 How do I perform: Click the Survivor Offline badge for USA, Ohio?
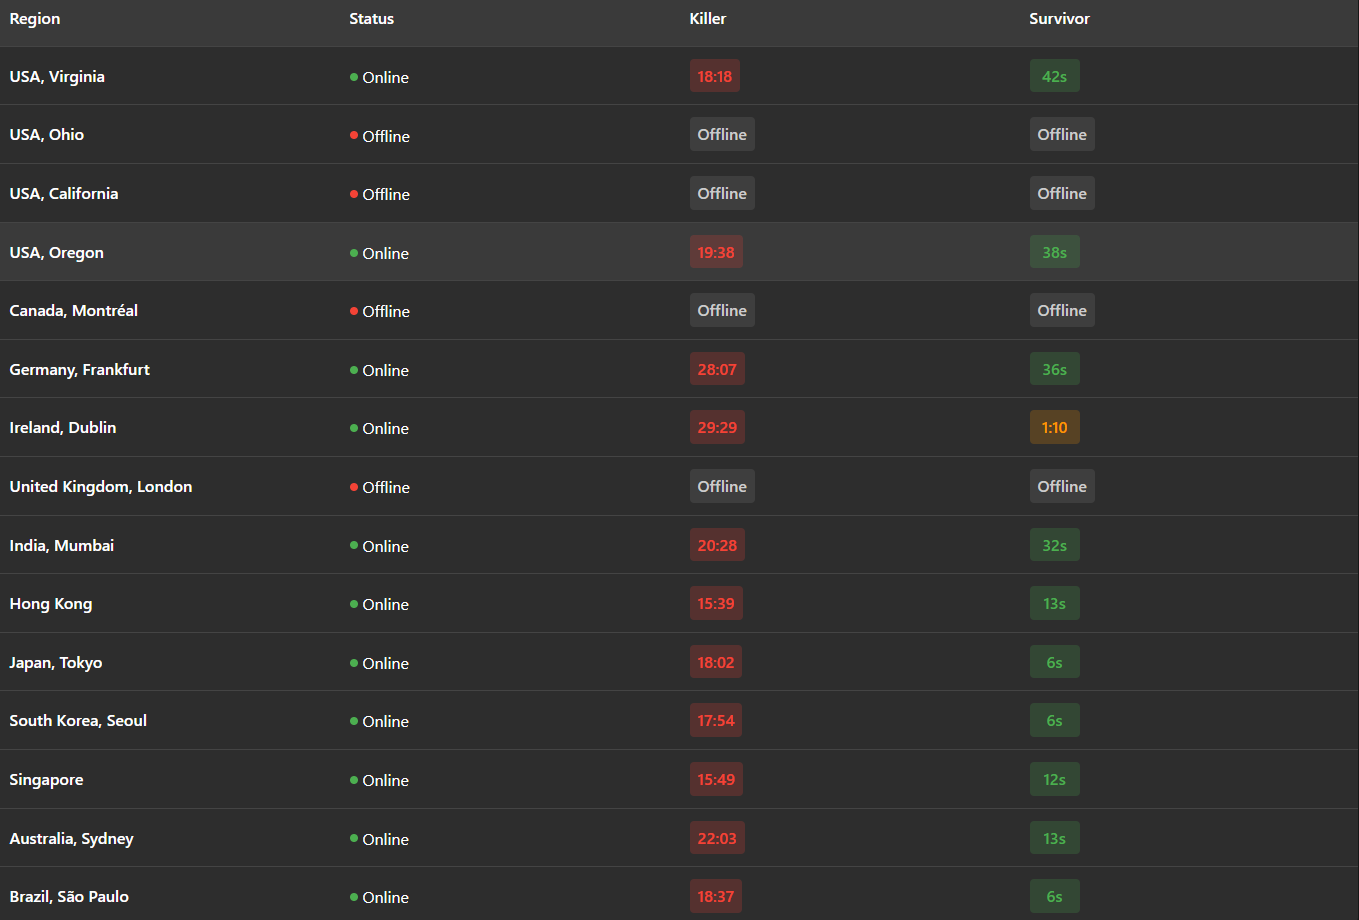[1062, 135]
